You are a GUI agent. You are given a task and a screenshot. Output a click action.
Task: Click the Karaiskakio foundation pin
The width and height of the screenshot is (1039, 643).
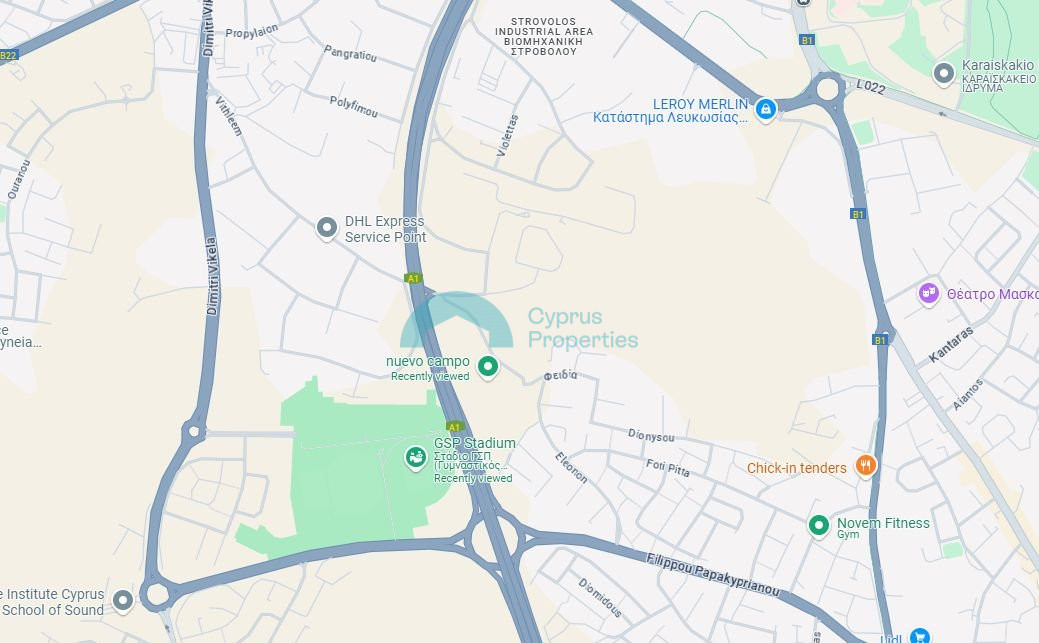pos(944,73)
